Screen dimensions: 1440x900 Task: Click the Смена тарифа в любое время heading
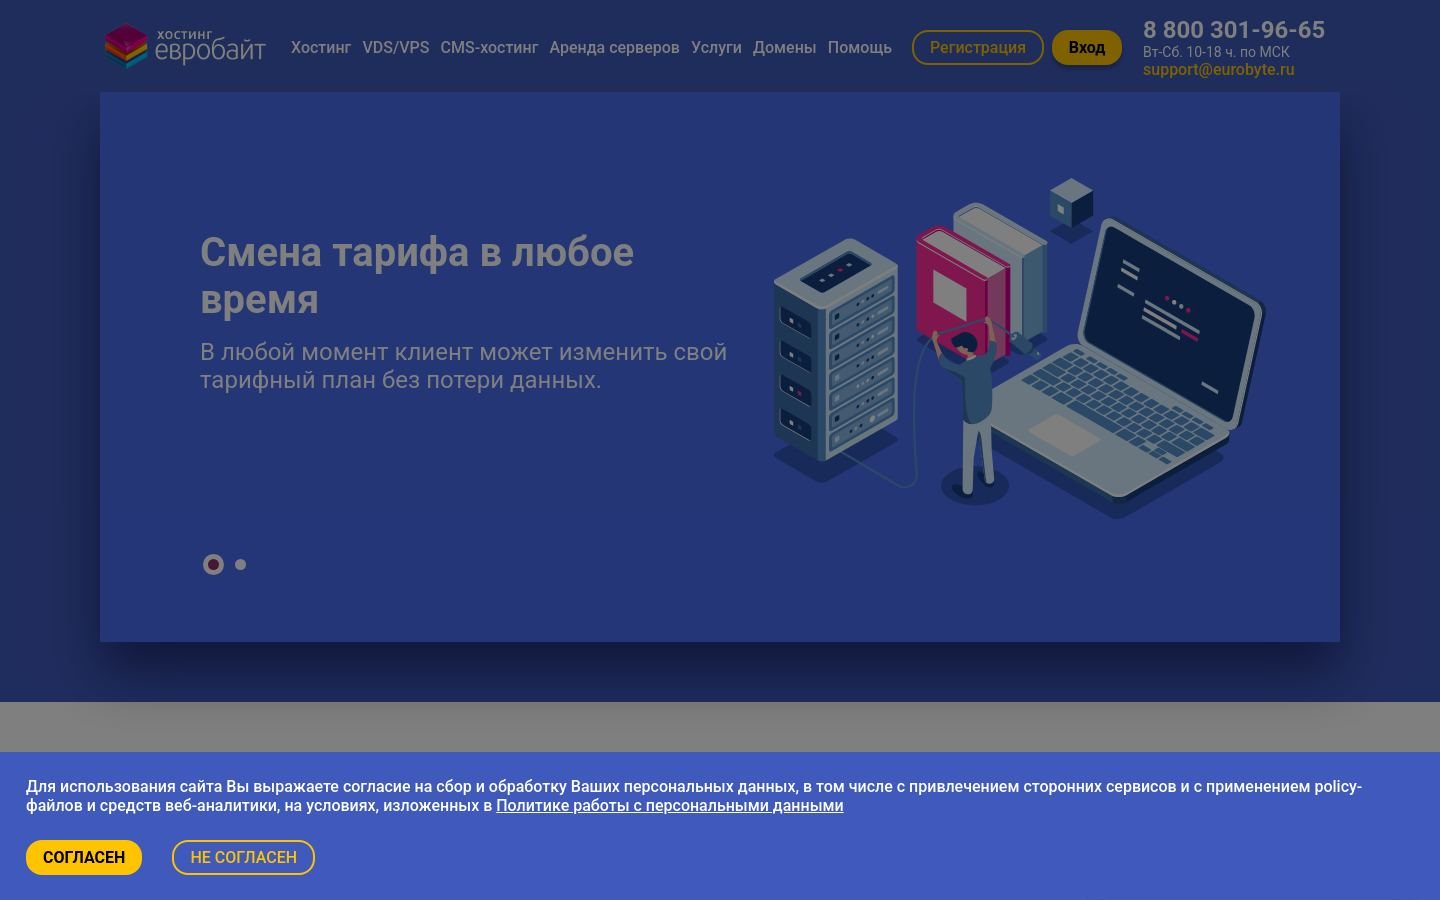(417, 276)
